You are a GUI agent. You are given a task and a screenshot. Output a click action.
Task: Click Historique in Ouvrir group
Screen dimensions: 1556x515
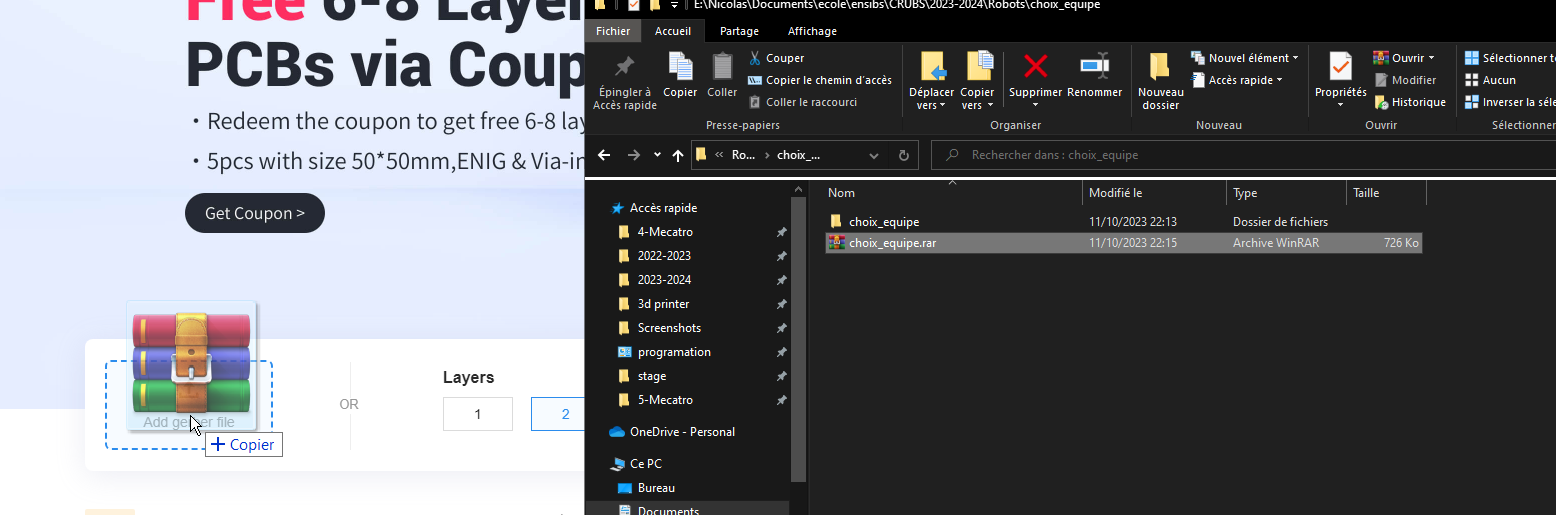pos(1410,102)
